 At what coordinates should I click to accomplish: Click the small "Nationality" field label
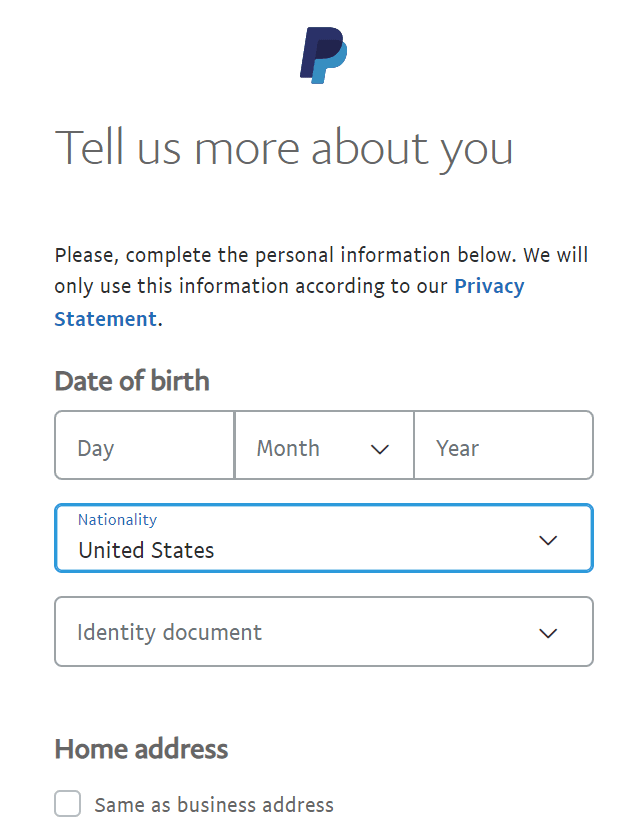tap(117, 520)
